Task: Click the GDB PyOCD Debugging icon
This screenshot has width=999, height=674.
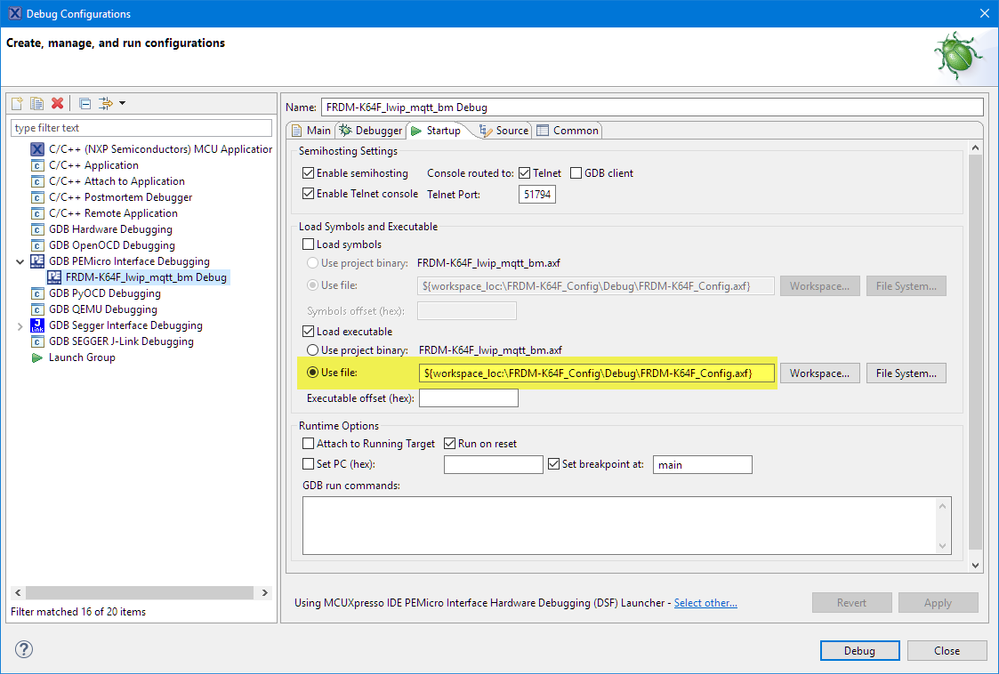Action: pyautogui.click(x=38, y=294)
